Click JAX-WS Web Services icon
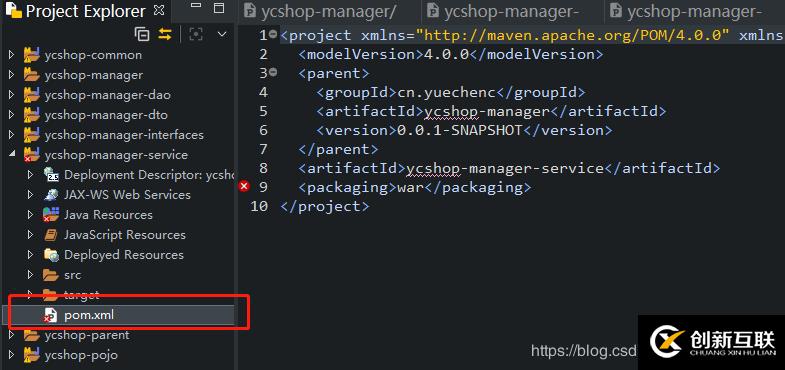The width and height of the screenshot is (785, 370). (x=51, y=195)
